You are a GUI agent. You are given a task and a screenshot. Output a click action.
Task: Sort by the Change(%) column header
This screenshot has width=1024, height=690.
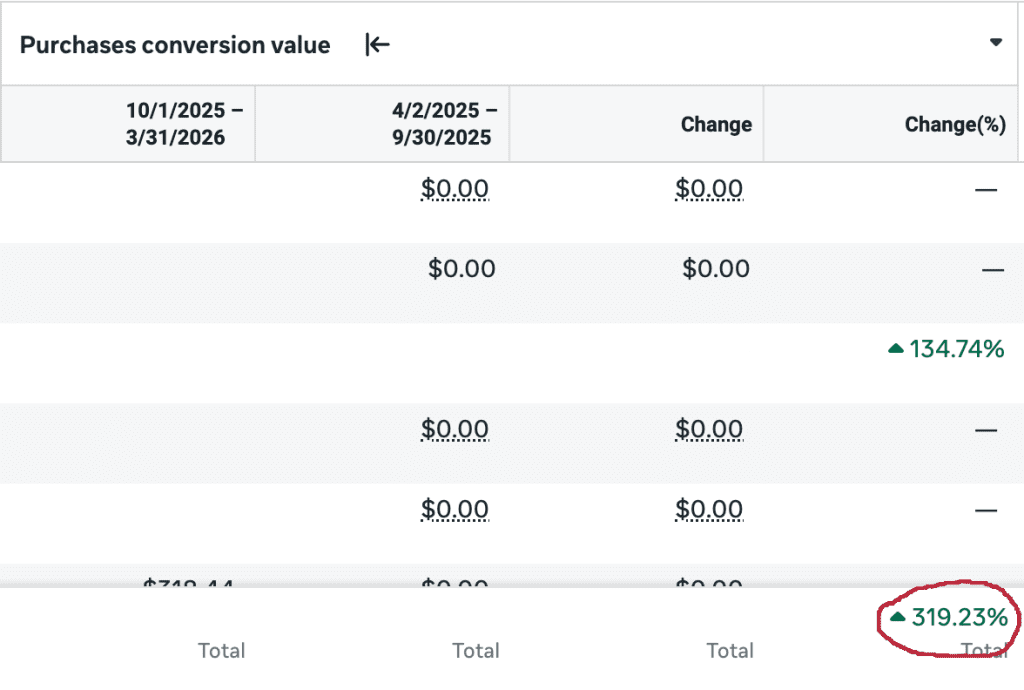(x=954, y=124)
